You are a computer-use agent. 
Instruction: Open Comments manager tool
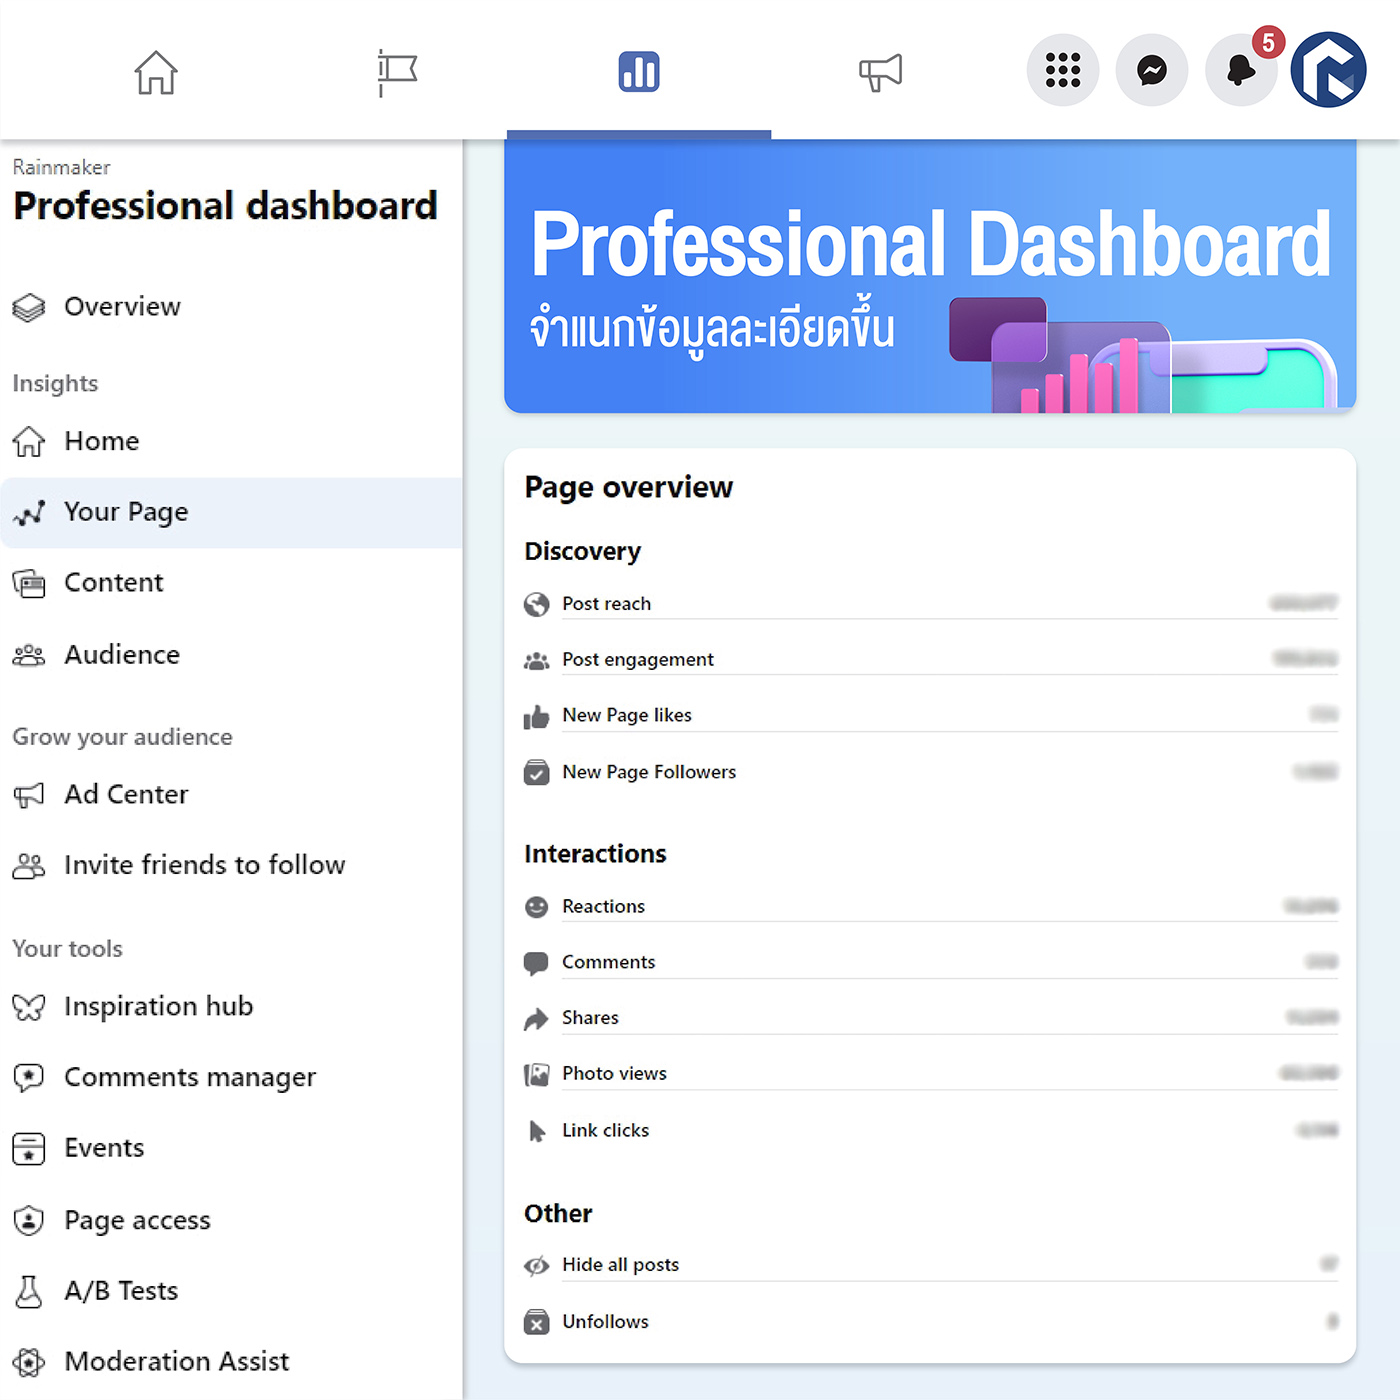[190, 1078]
